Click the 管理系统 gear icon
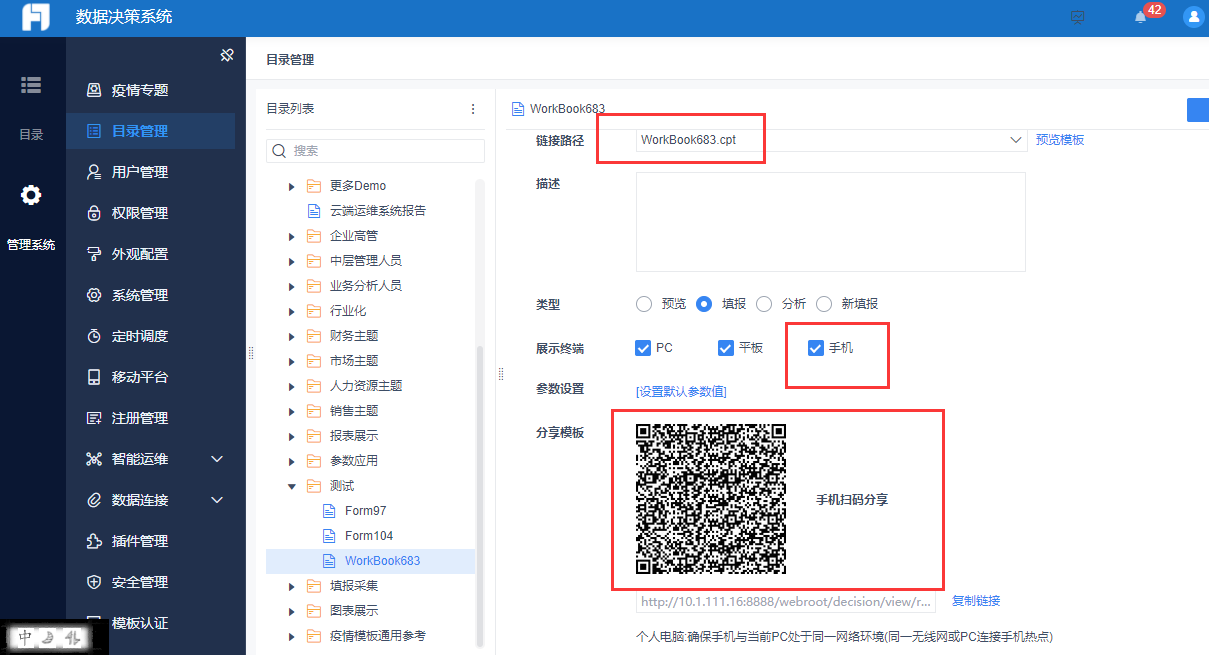 (x=31, y=195)
